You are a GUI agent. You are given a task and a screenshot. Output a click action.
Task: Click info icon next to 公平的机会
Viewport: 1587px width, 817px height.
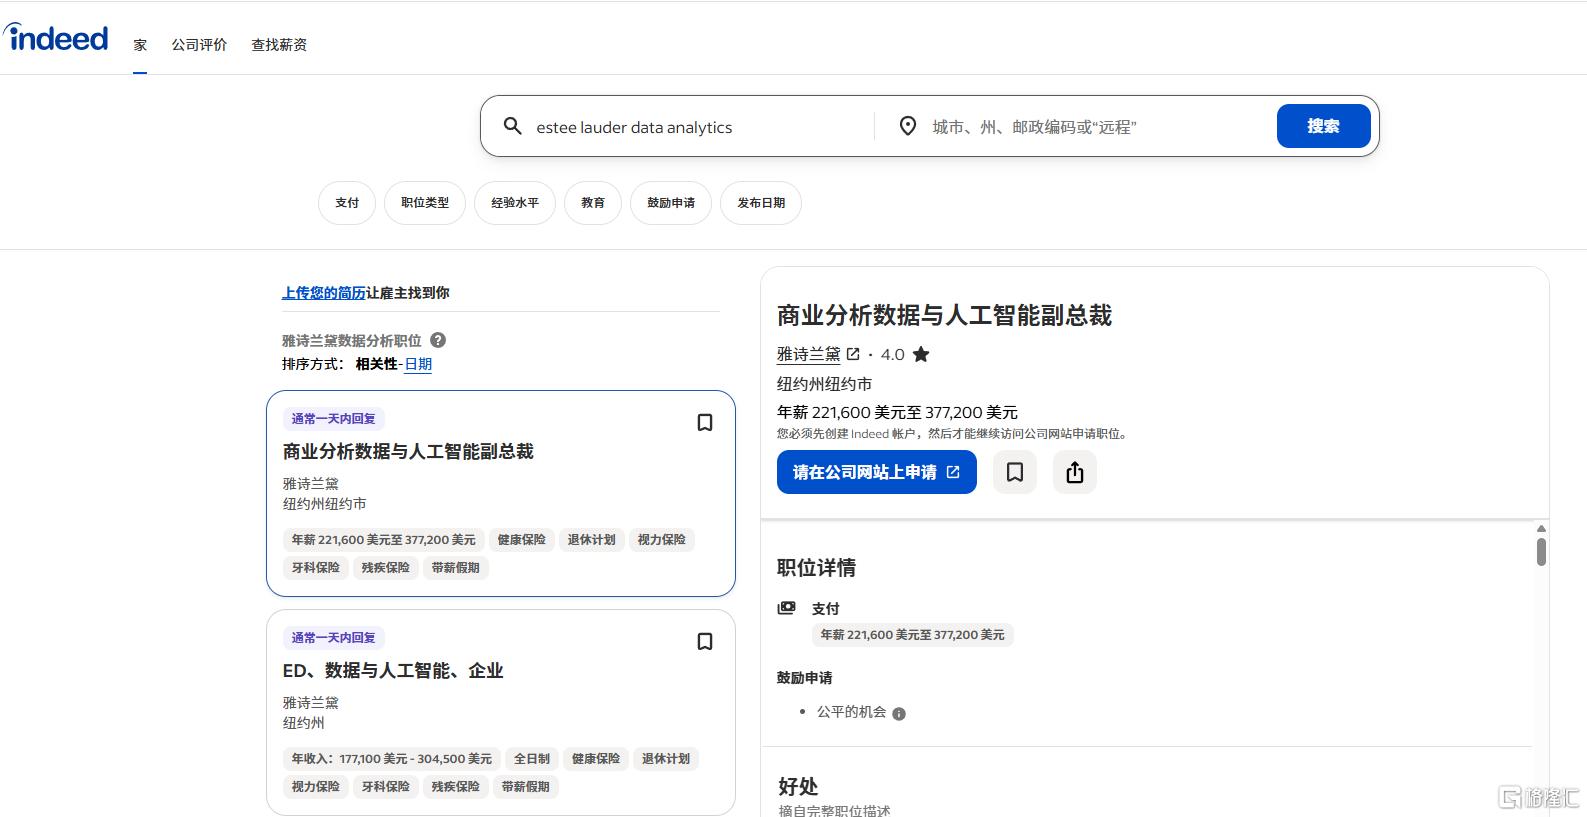click(899, 713)
